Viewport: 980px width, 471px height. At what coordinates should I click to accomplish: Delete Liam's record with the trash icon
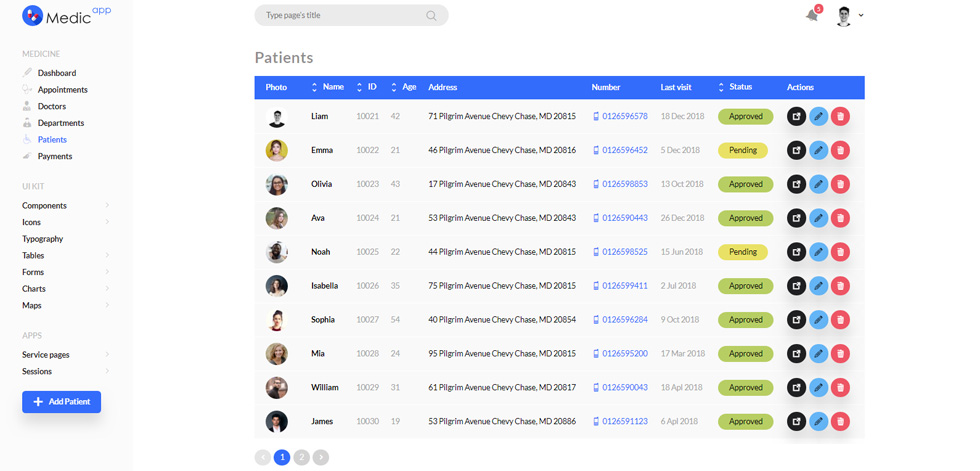[841, 116]
